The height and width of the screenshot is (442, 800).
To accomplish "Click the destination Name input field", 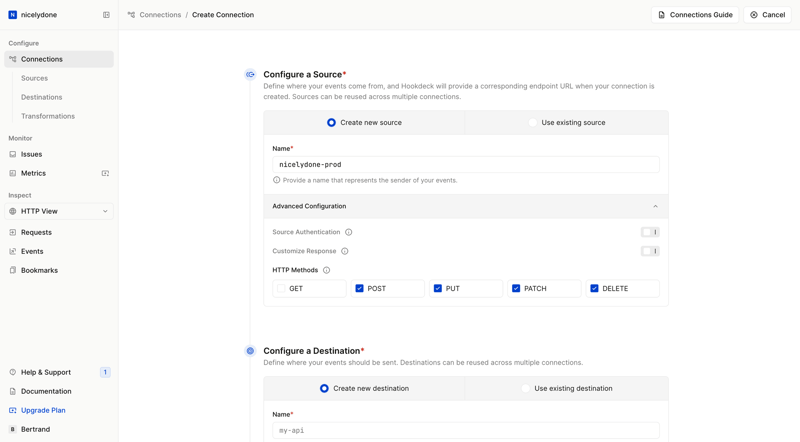I will click(x=466, y=430).
